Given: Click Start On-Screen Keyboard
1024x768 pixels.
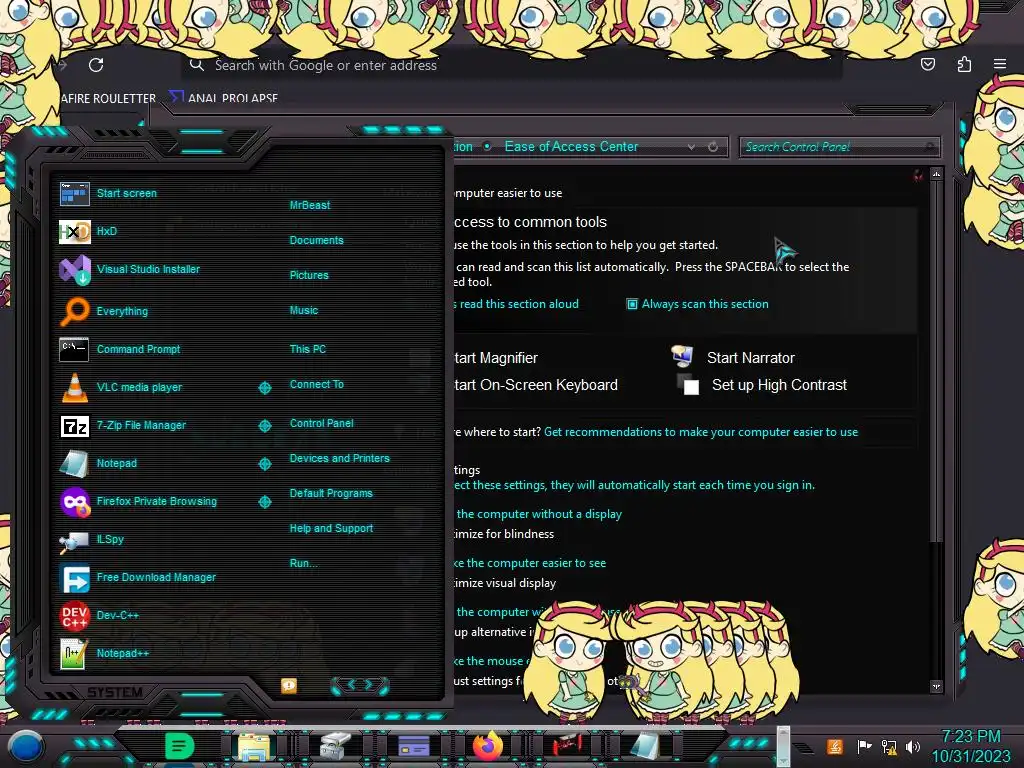Looking at the screenshot, I should (x=536, y=385).
